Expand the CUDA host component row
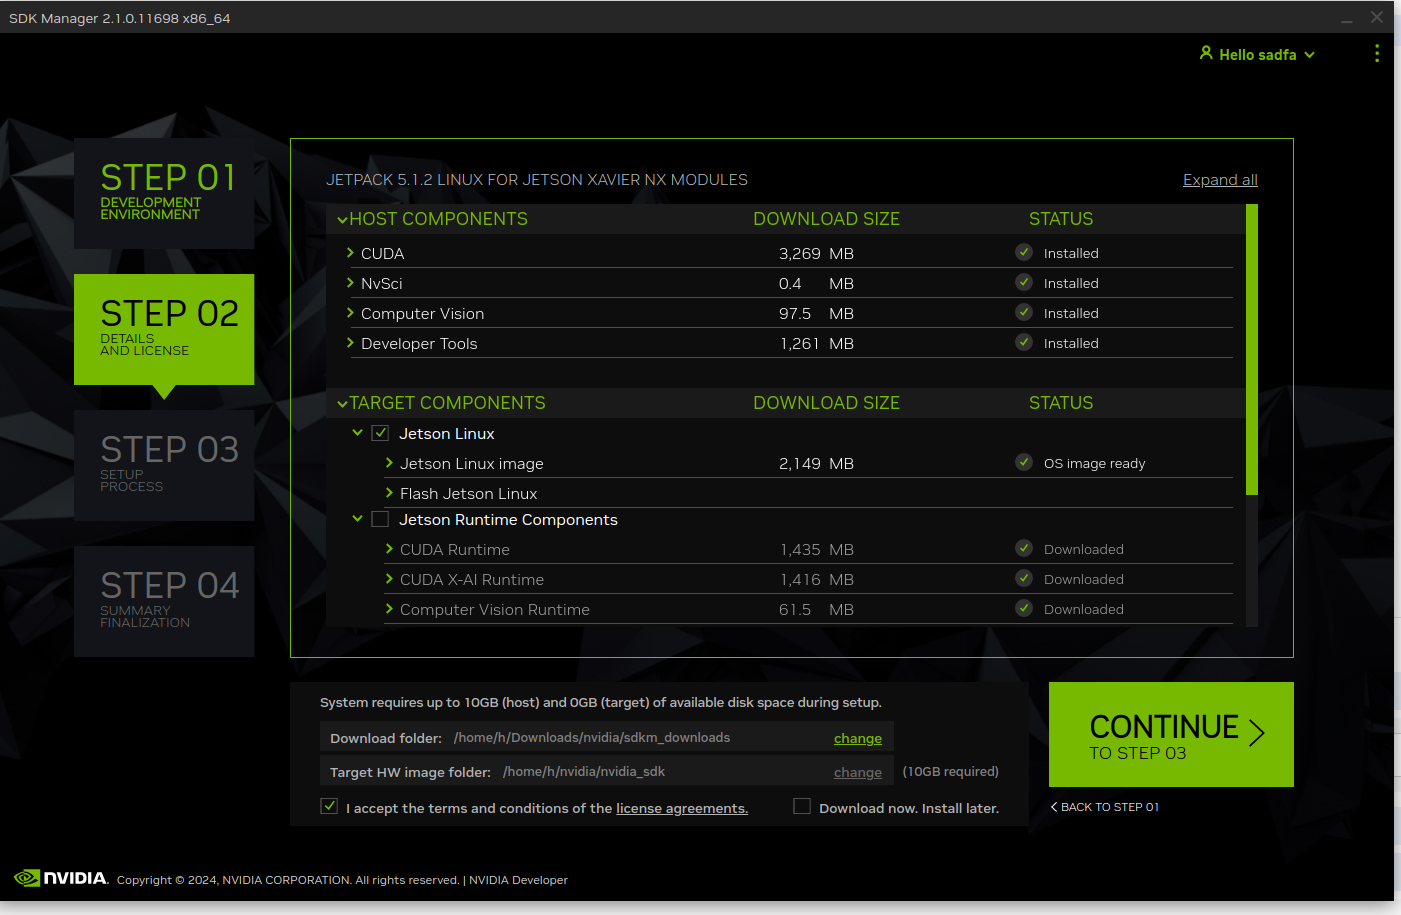 point(350,253)
